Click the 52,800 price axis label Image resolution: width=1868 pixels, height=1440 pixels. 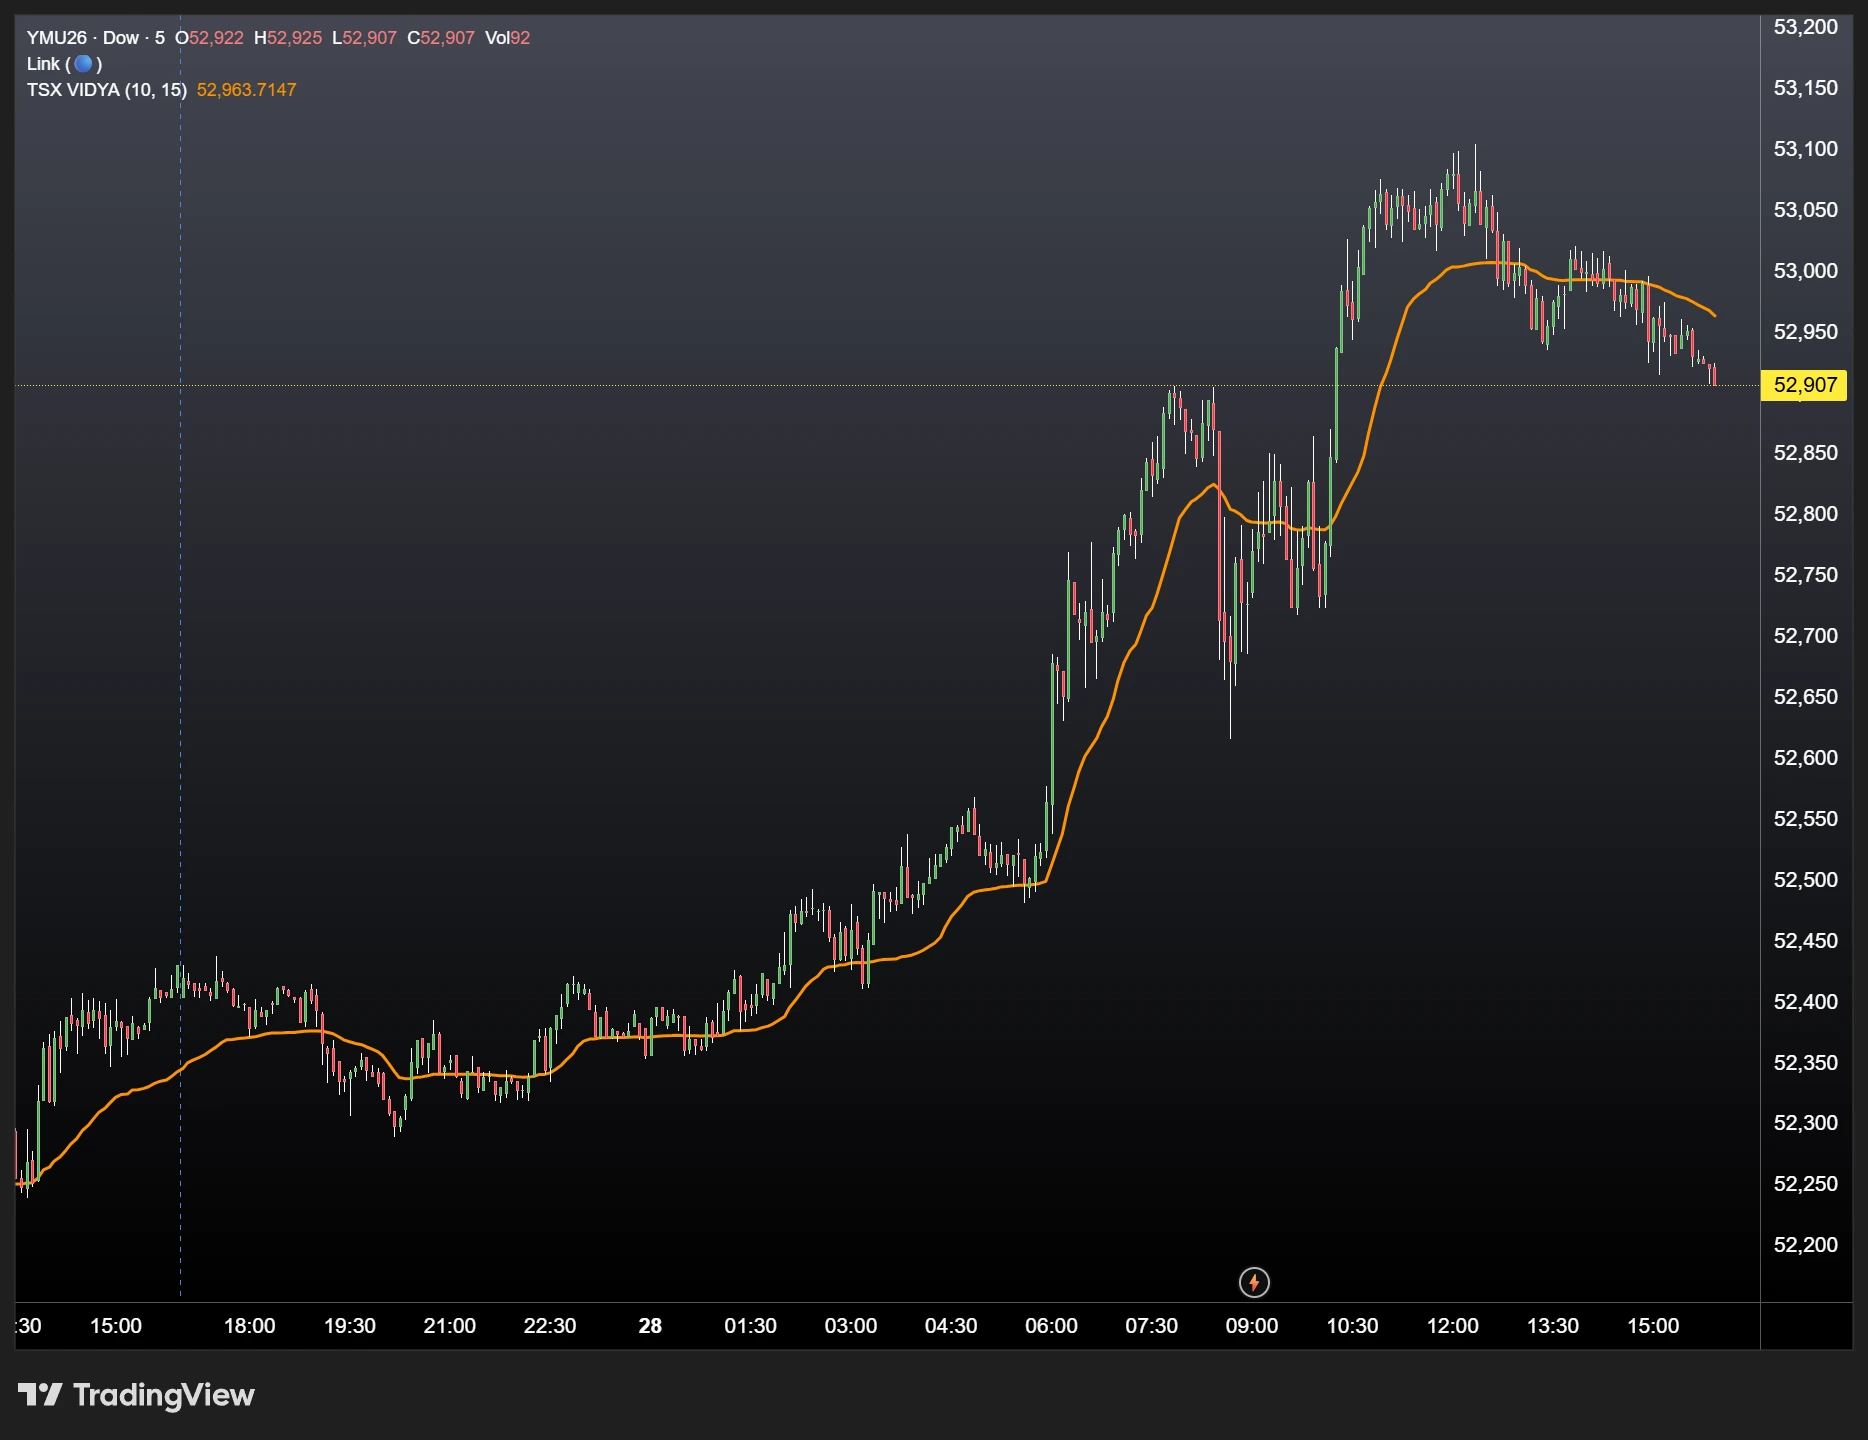[x=1805, y=514]
